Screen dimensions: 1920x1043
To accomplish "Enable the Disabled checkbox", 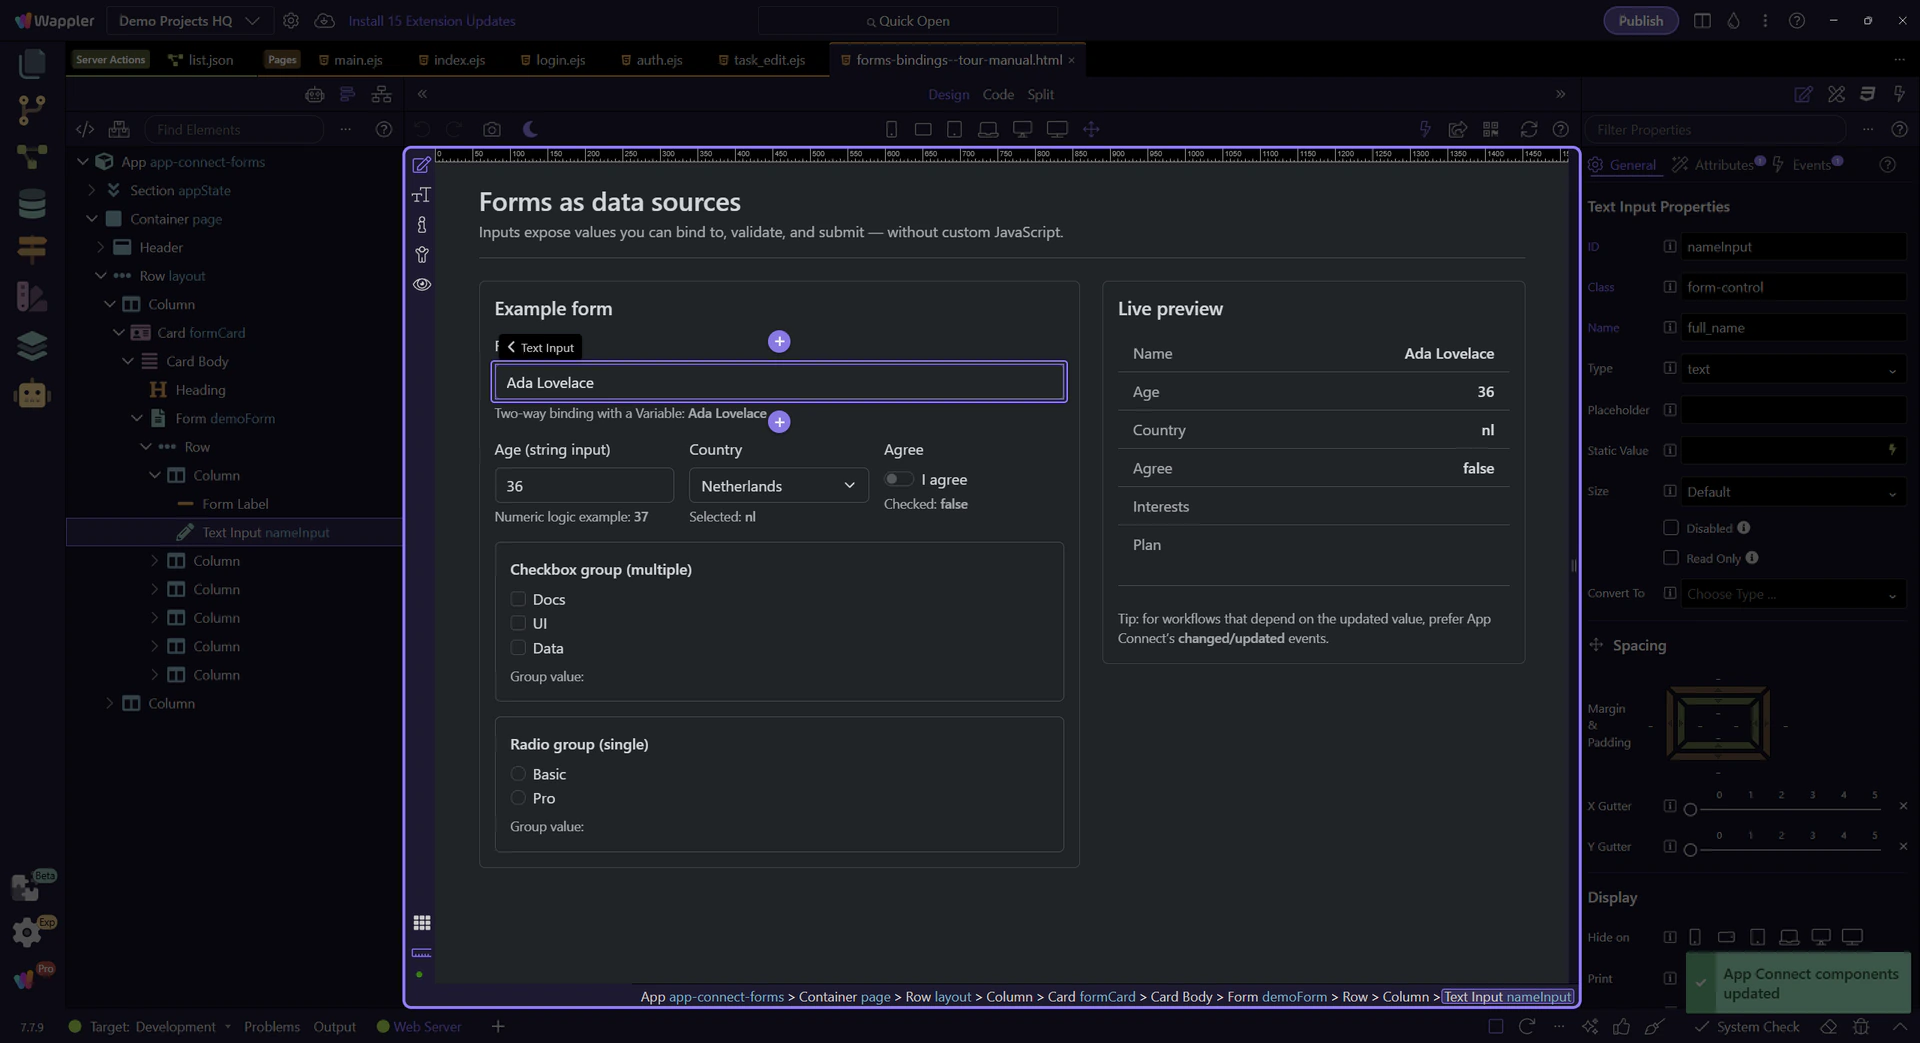I will point(1670,527).
